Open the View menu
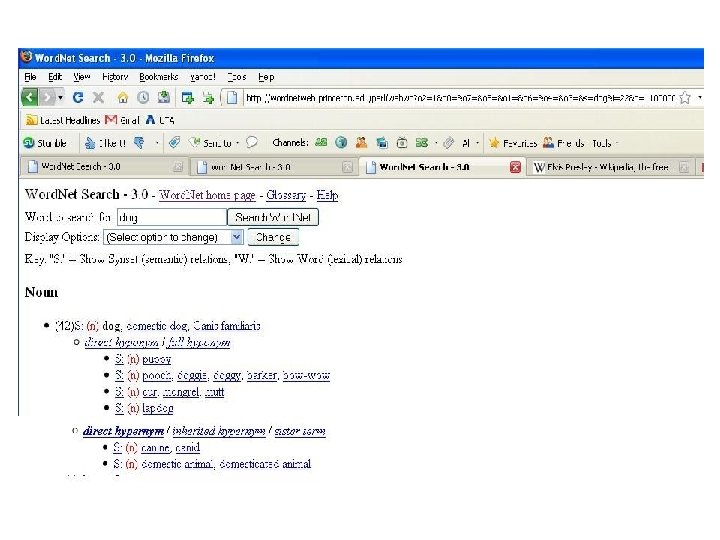This screenshot has height=540, width=720. click(82, 77)
